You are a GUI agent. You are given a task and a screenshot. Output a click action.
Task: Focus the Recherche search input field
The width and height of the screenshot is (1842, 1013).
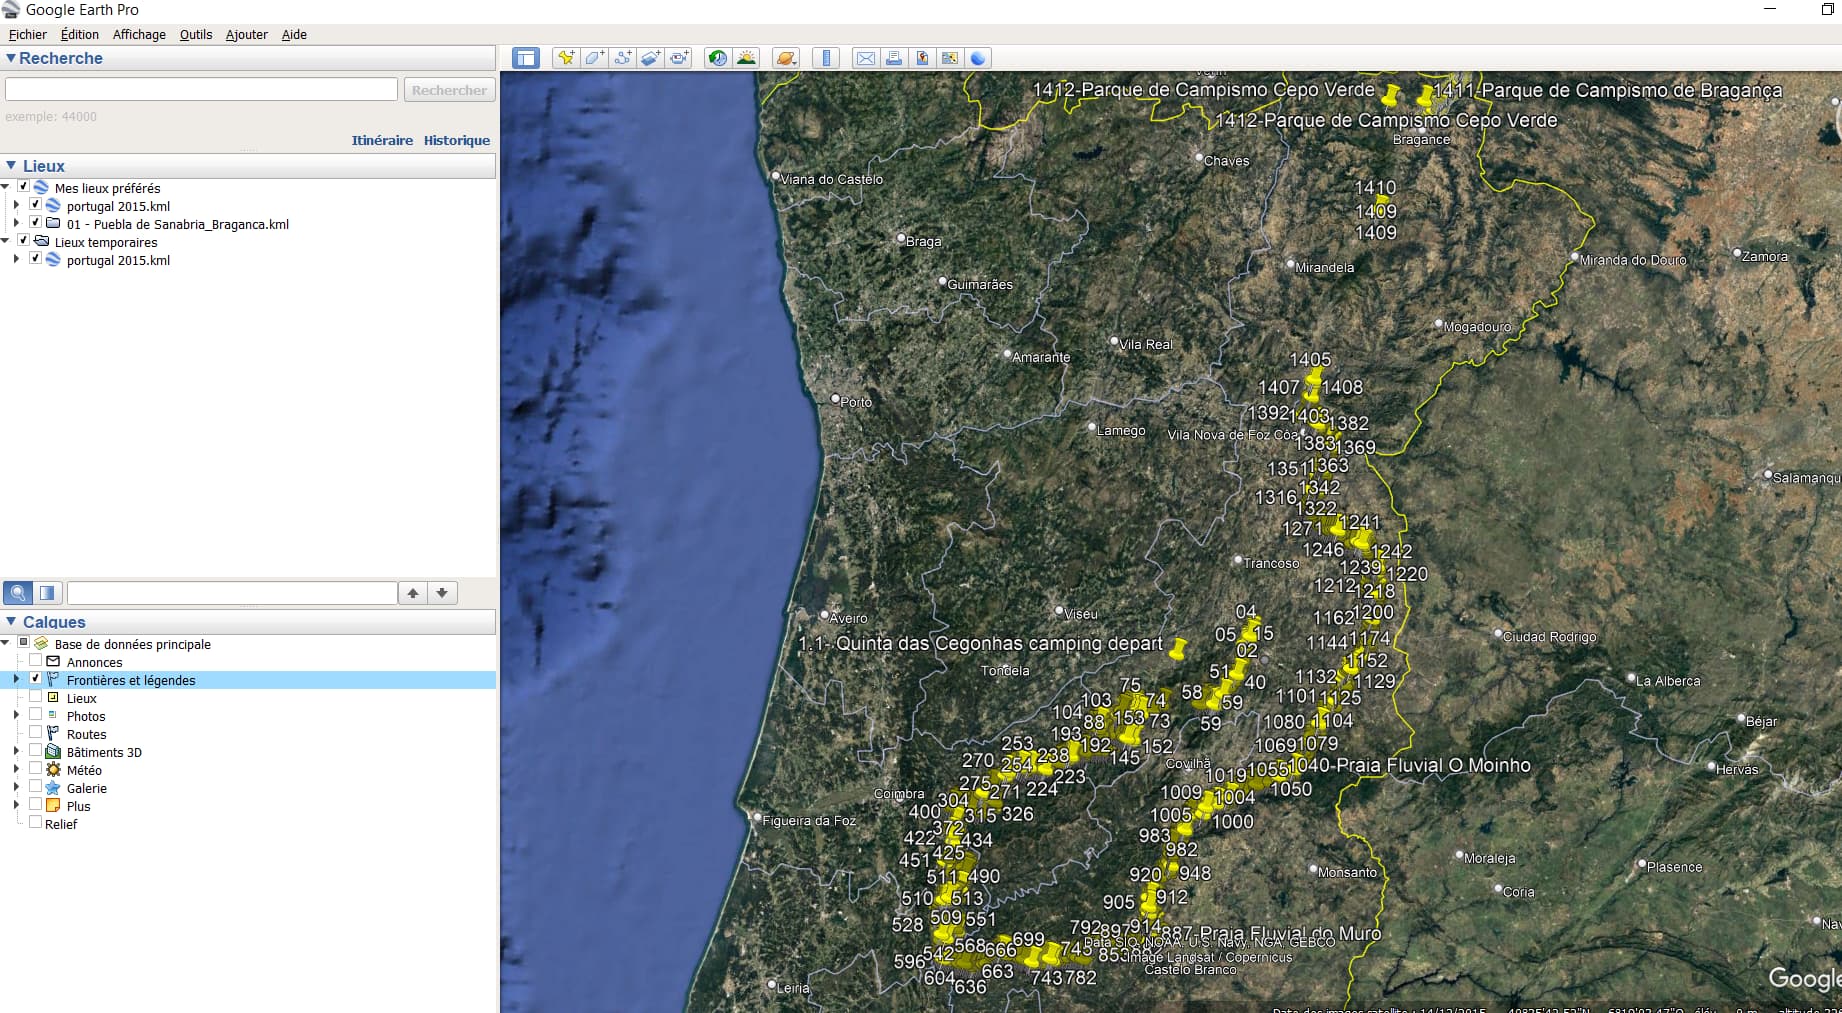201,89
